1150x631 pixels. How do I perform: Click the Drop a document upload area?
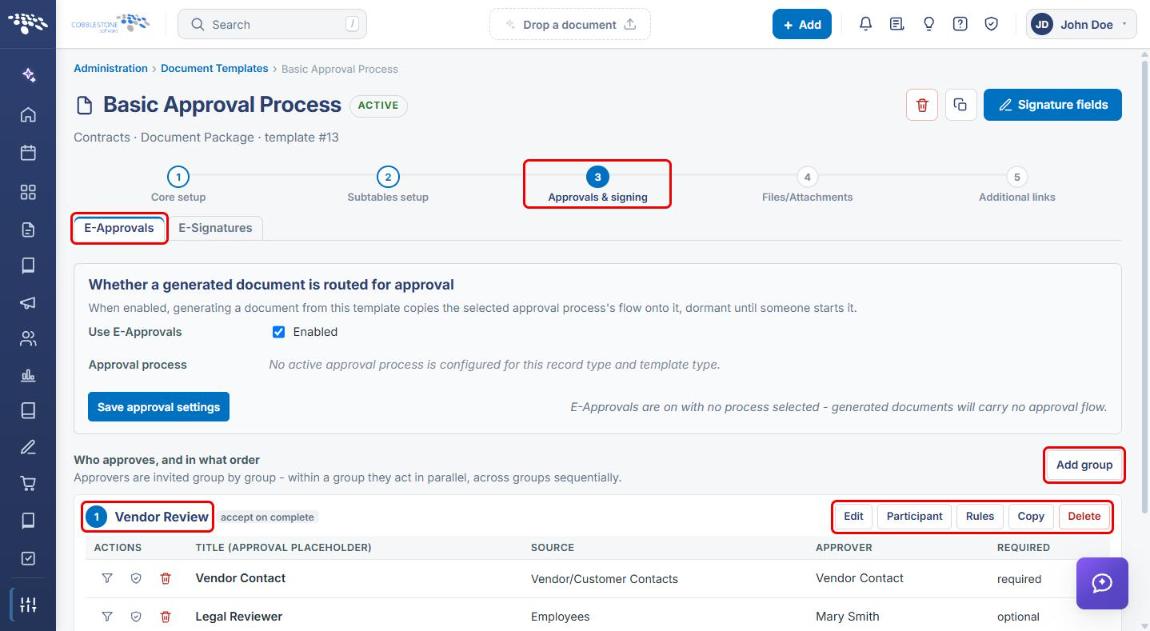(x=570, y=24)
